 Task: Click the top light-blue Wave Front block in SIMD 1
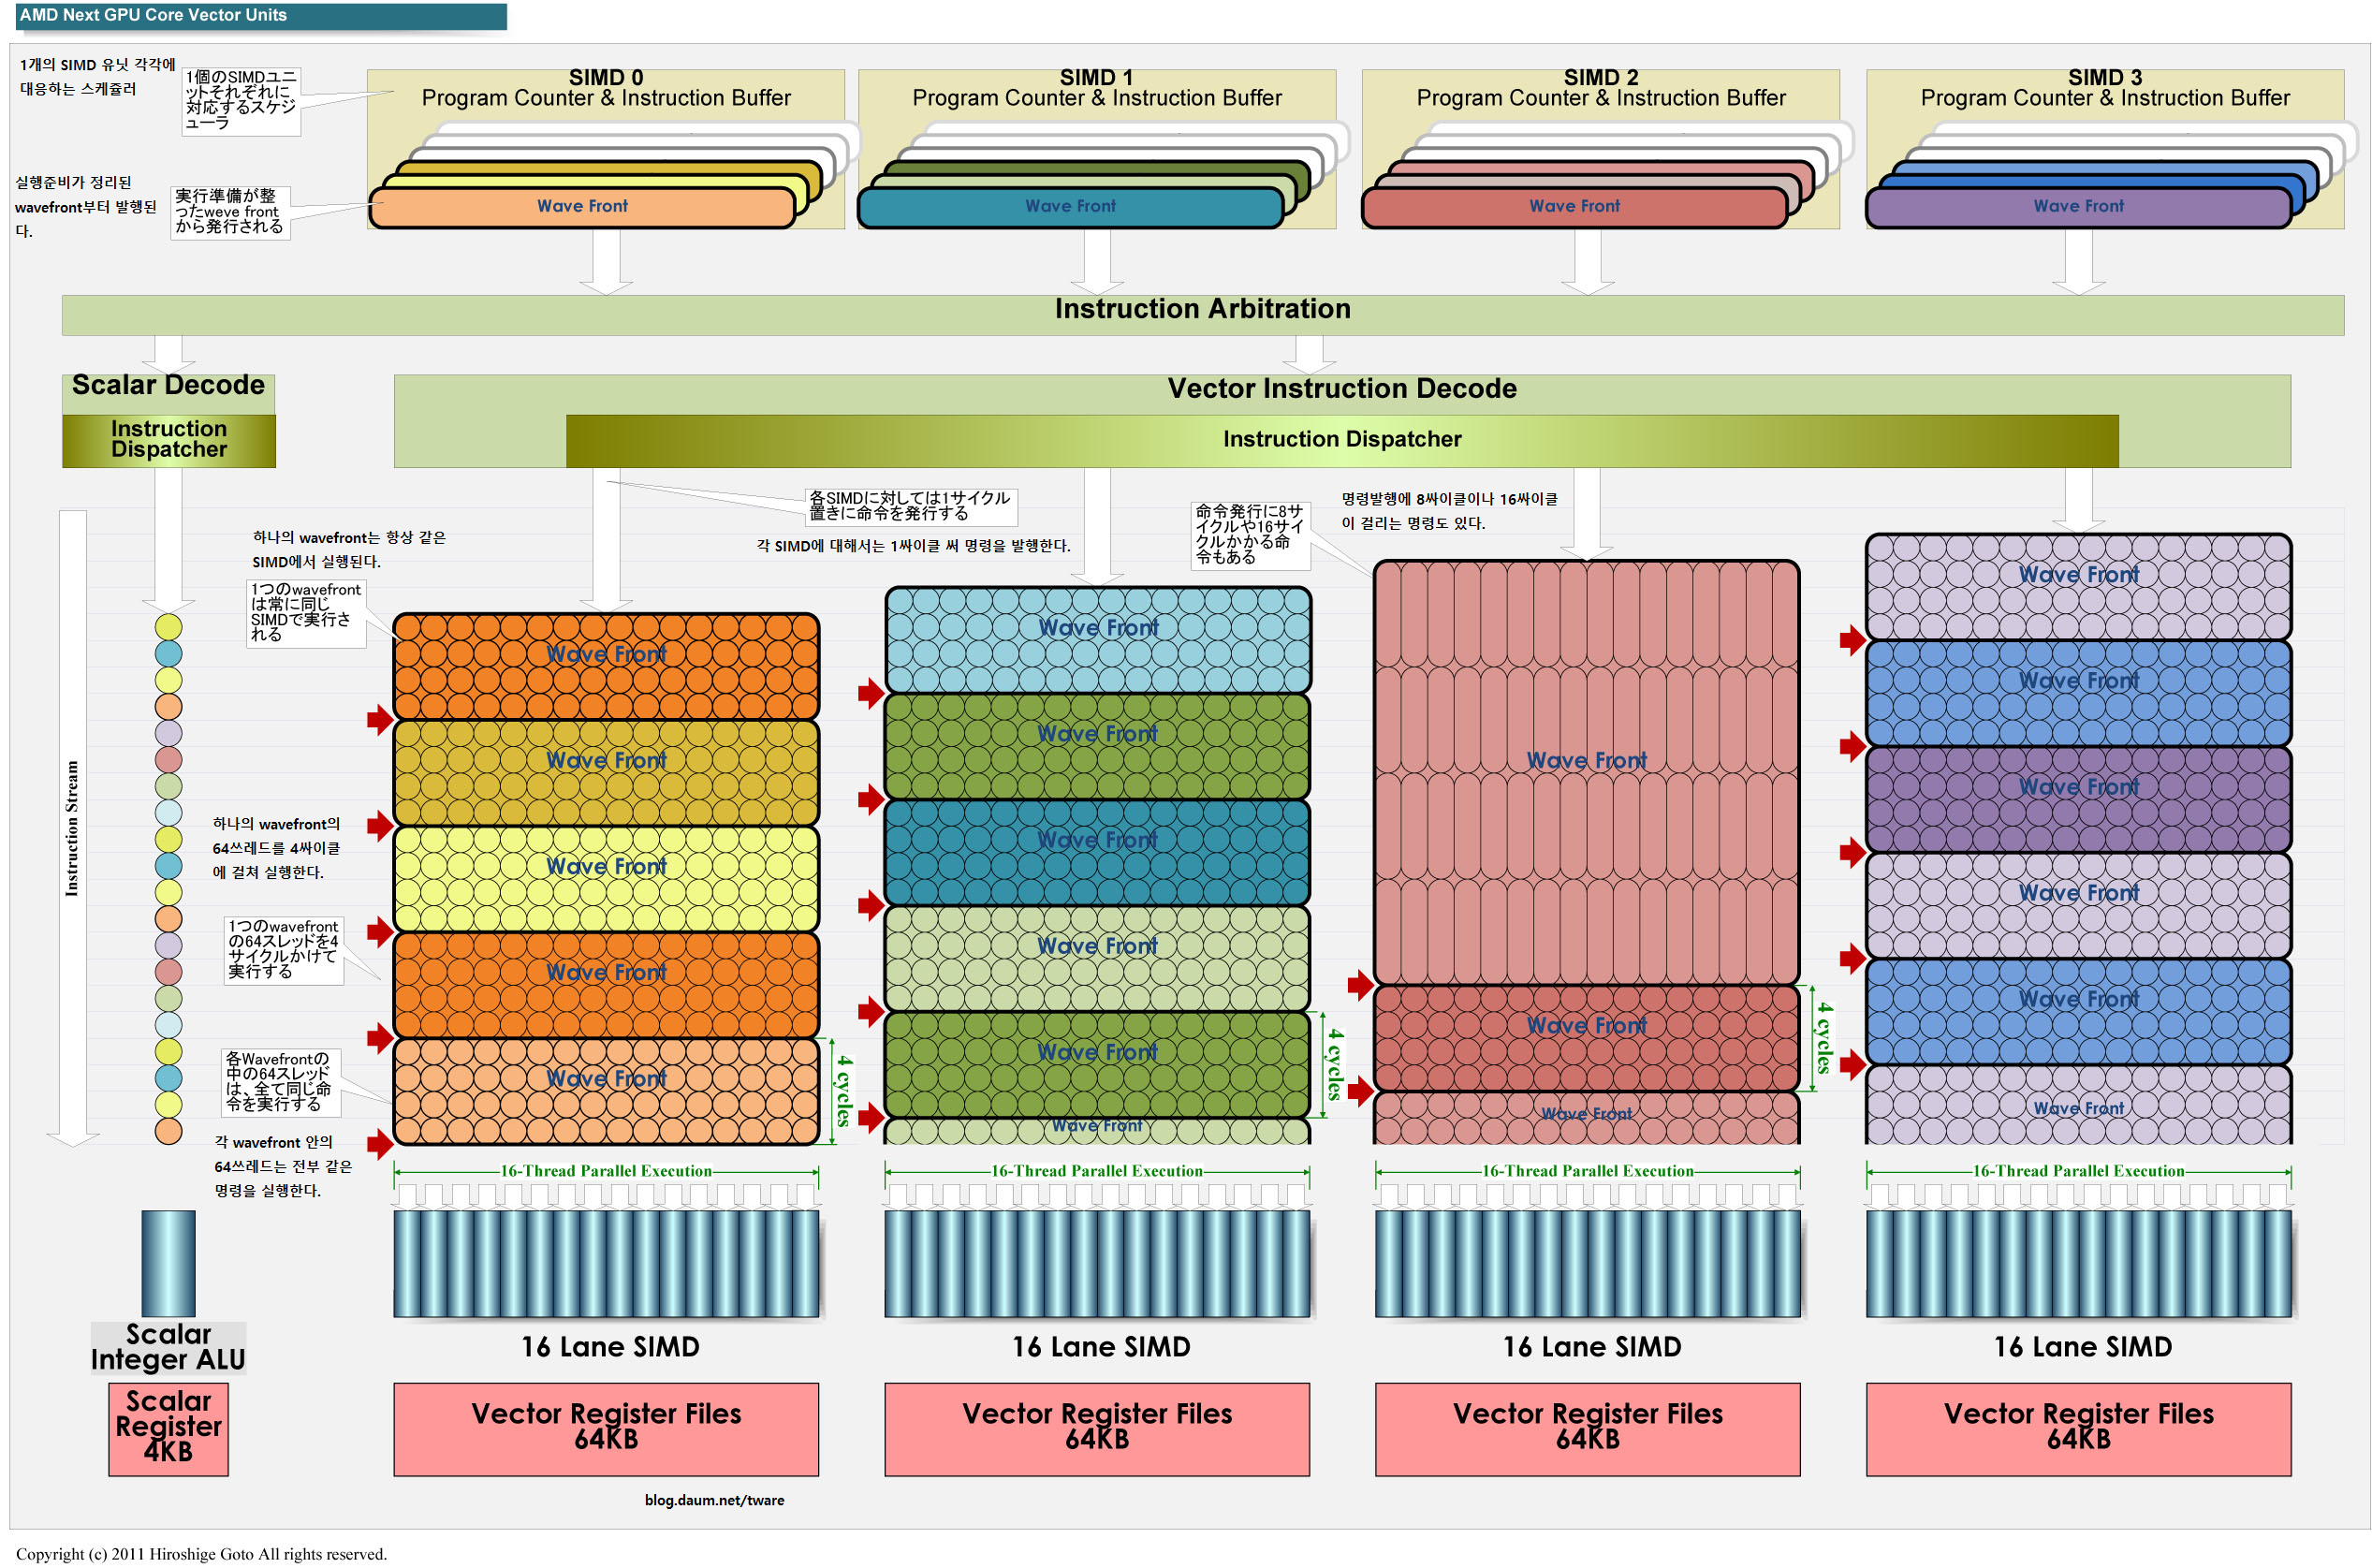tap(1096, 640)
